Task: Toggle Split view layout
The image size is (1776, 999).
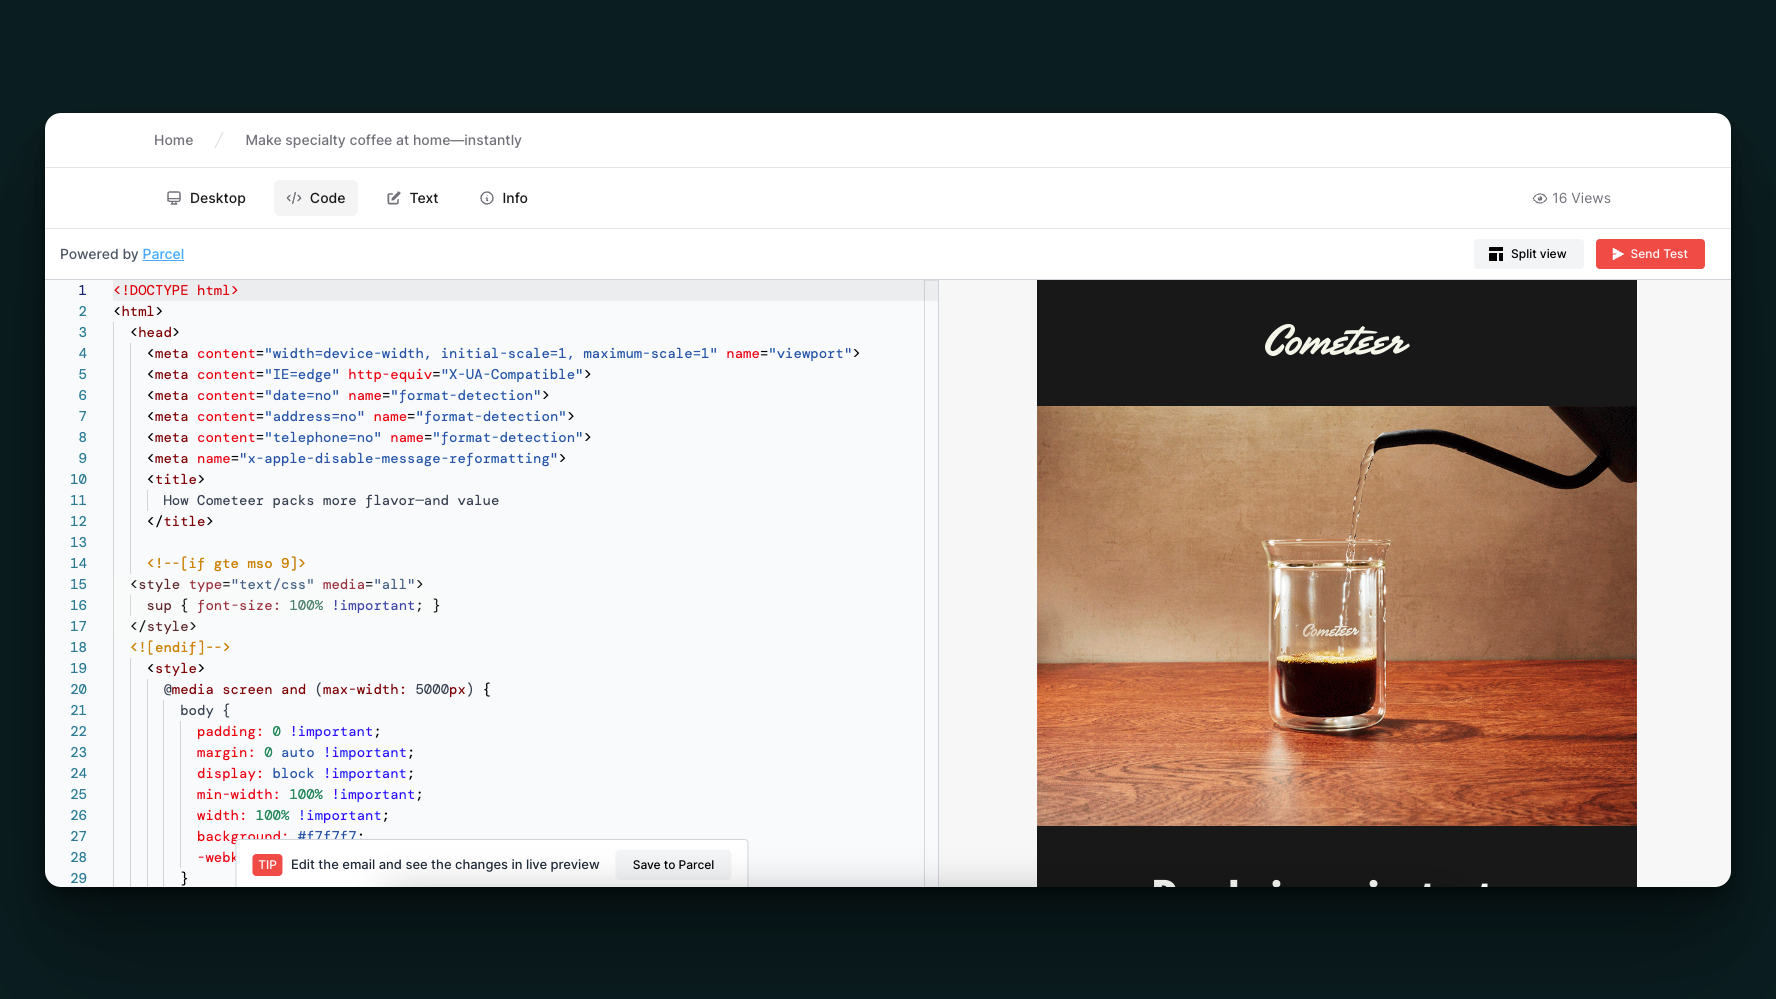Action: (1528, 254)
